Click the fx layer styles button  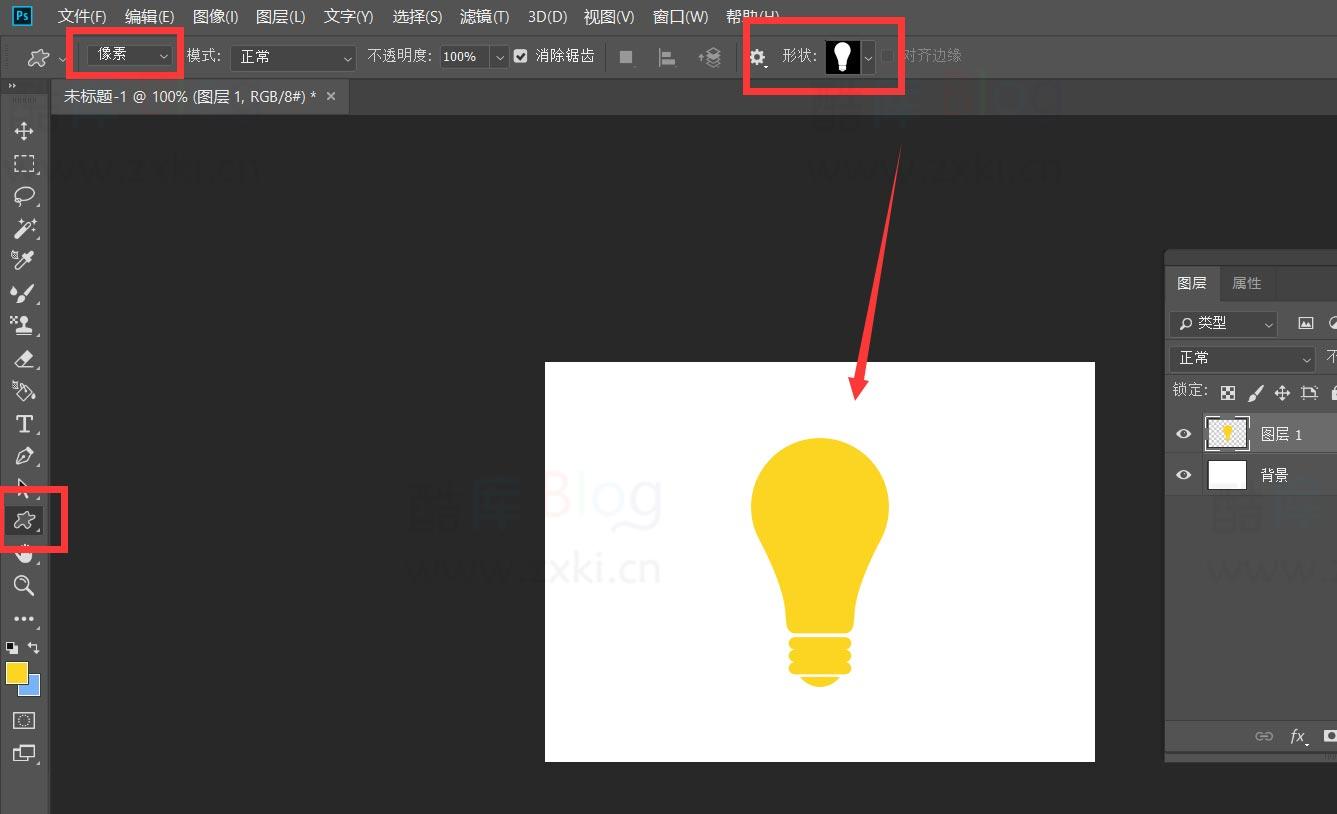(x=1298, y=737)
